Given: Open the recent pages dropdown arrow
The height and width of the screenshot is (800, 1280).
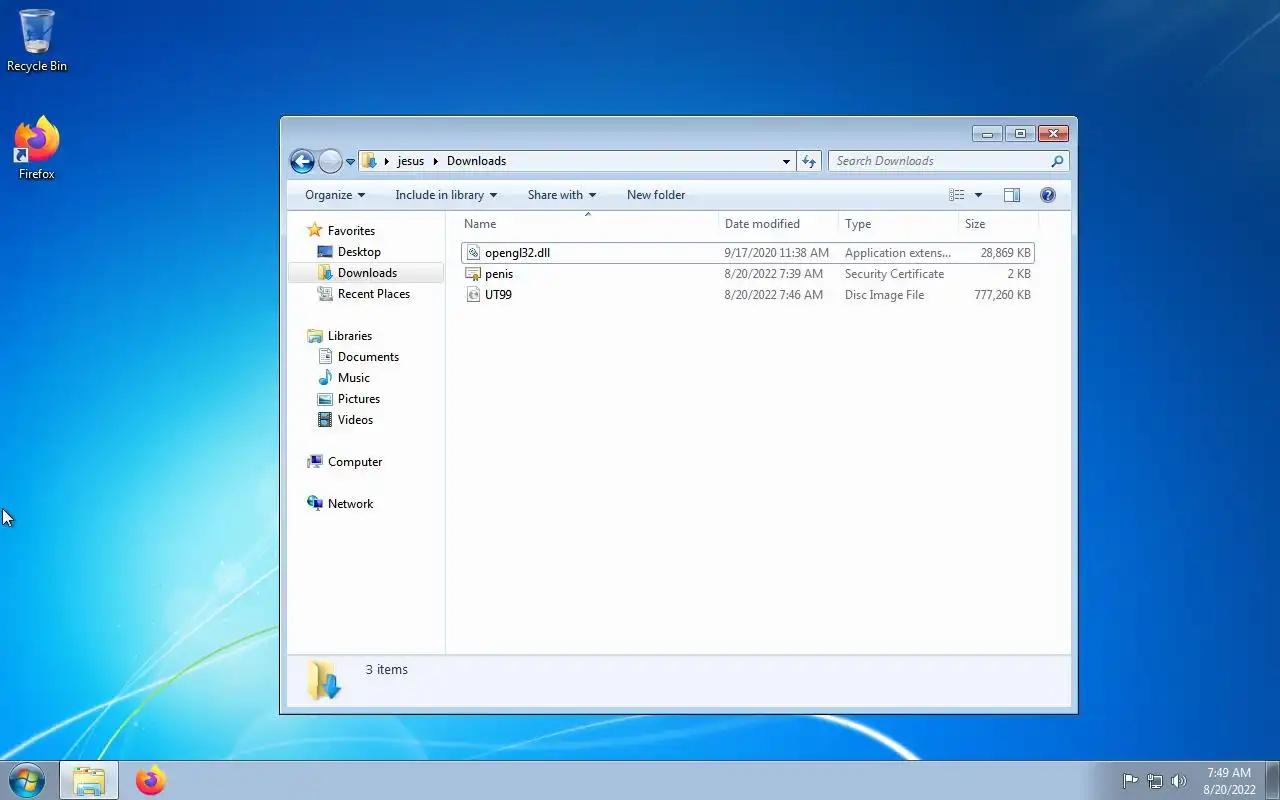Looking at the screenshot, I should click(x=350, y=161).
